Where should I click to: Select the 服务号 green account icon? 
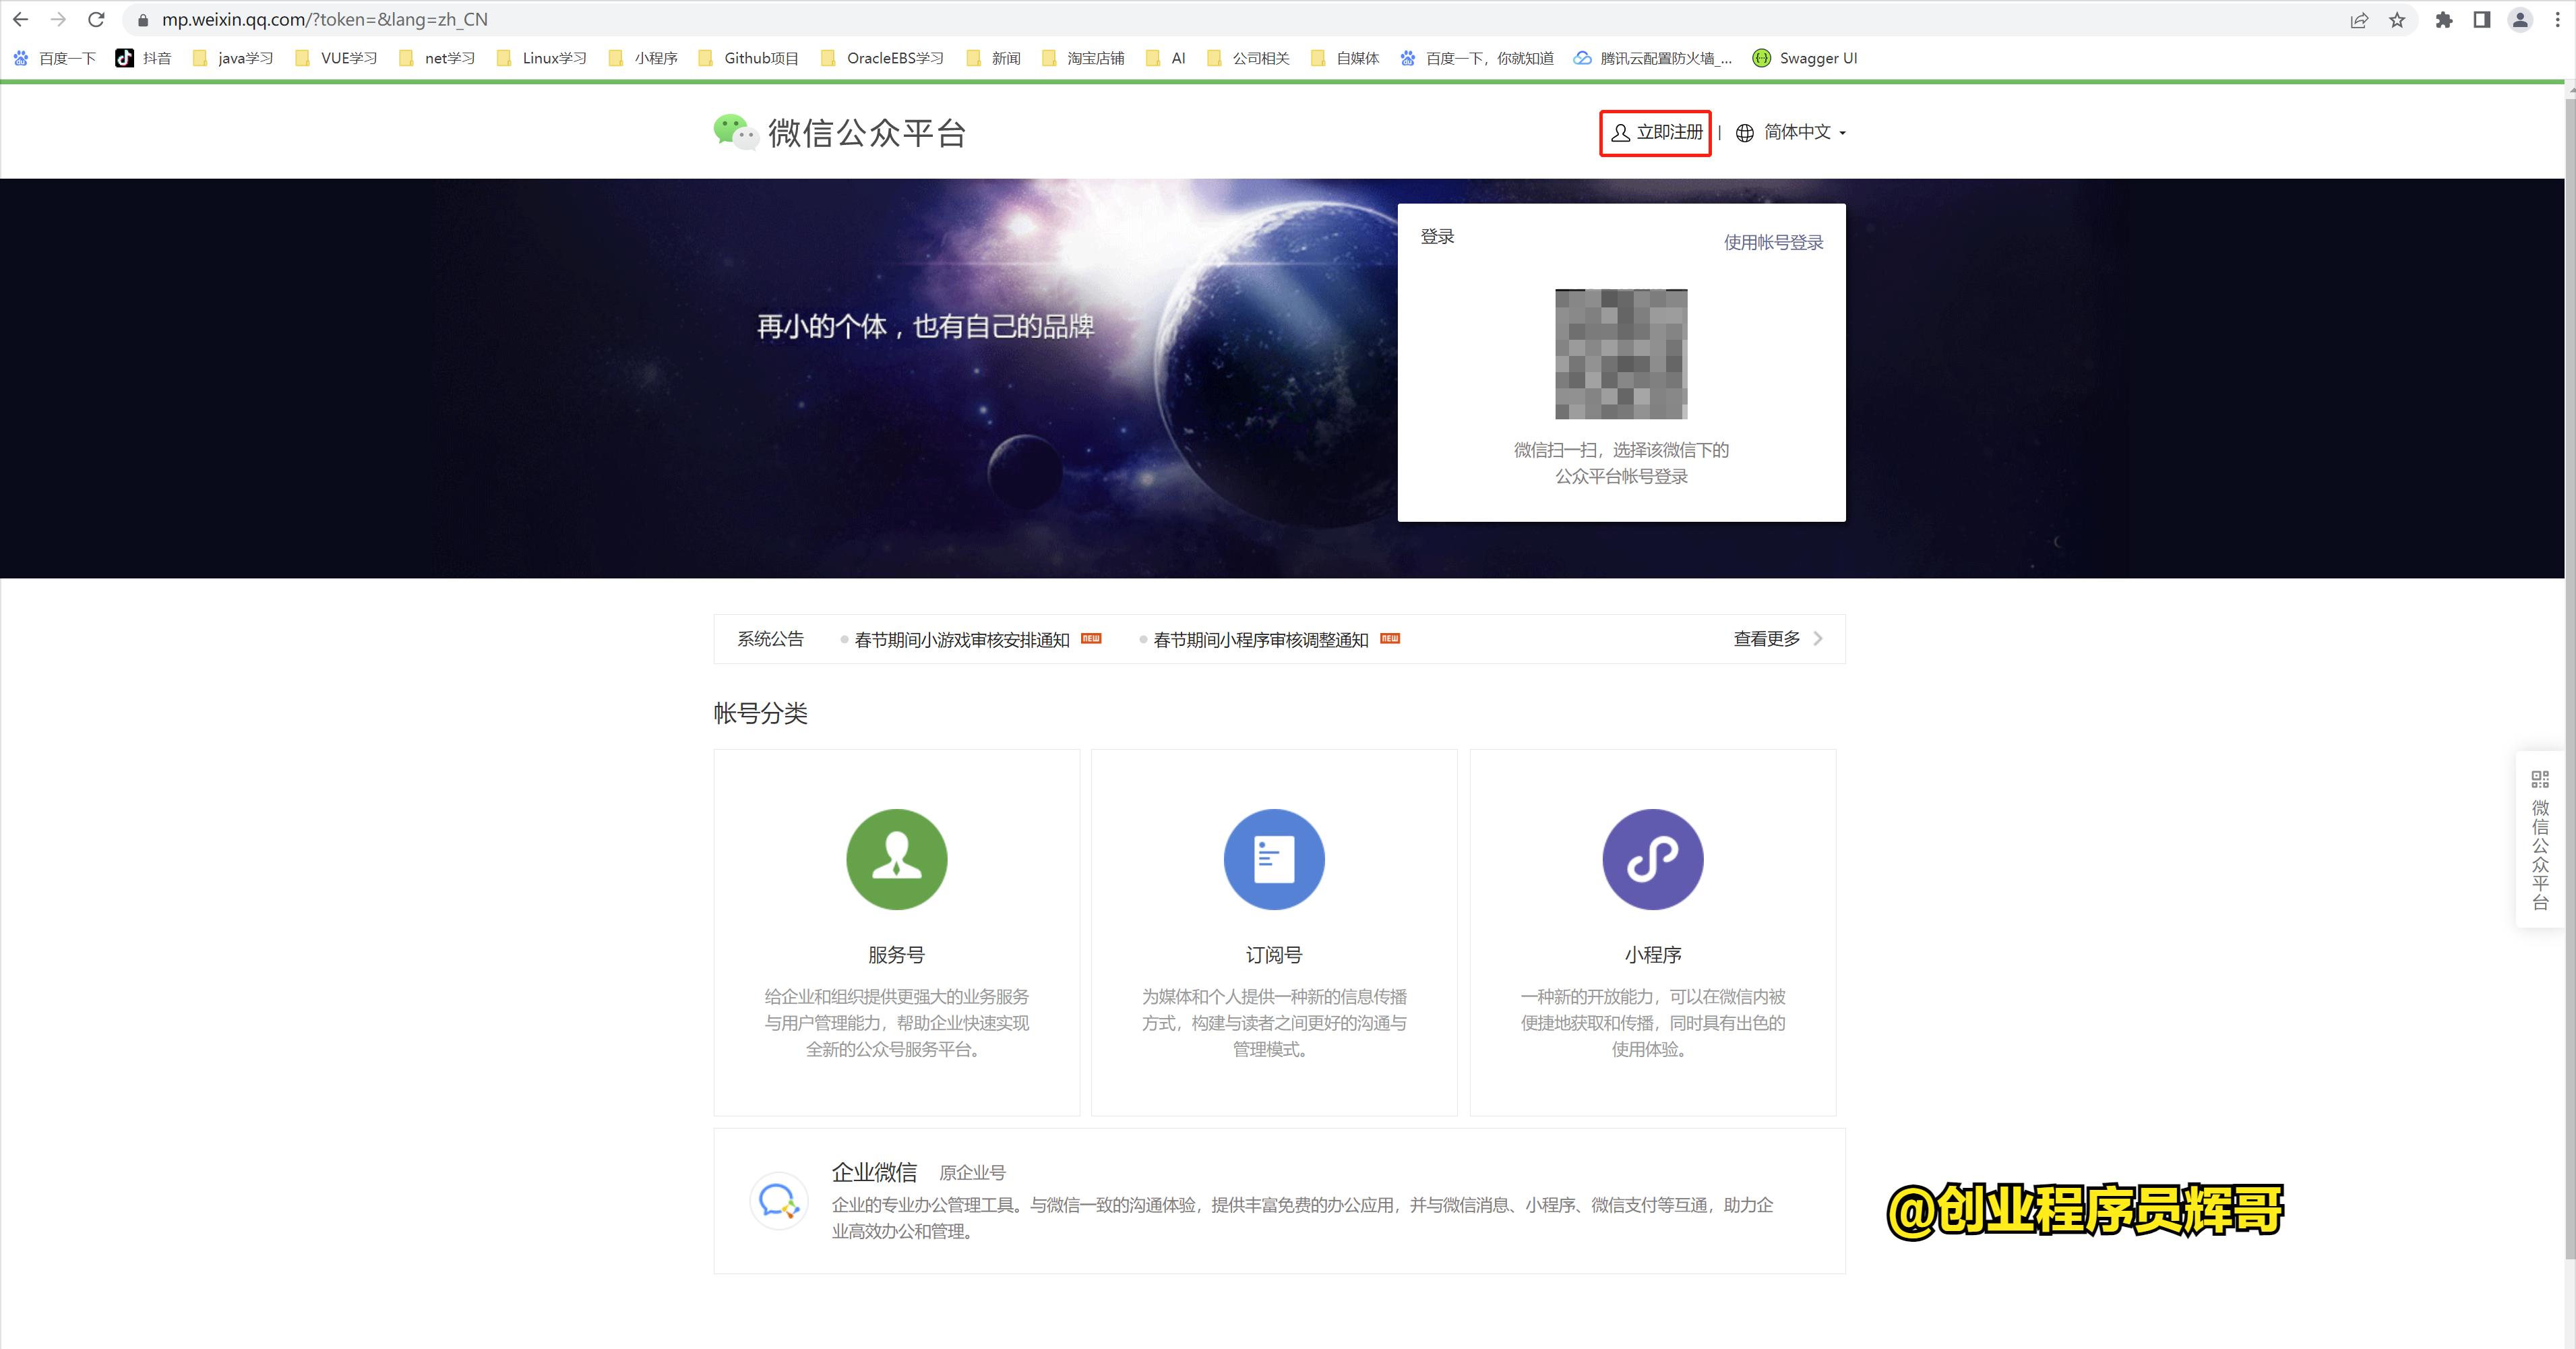pos(897,858)
